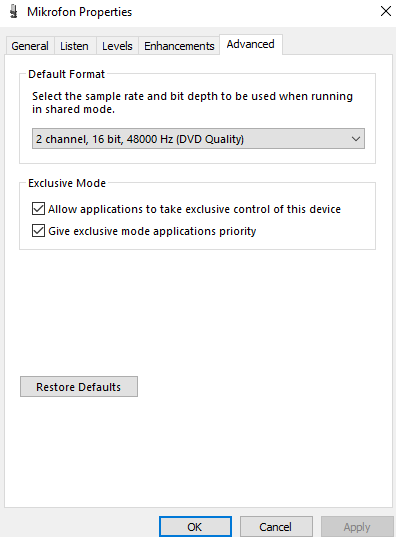Click the microphone icon in the title bar

[14, 12]
